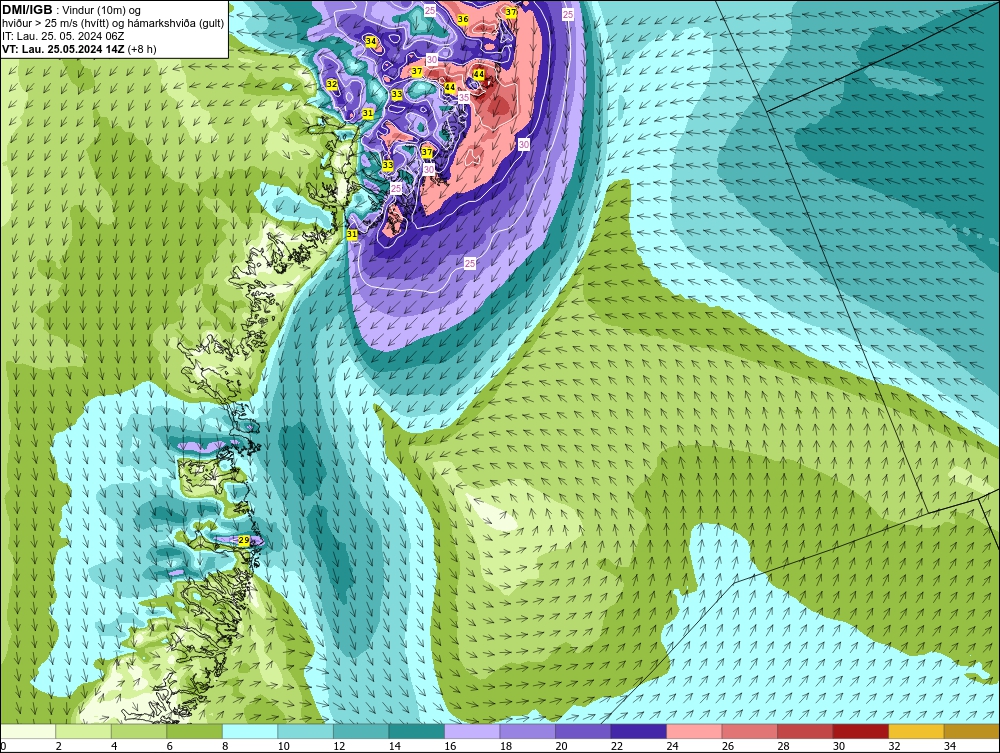1000x753 pixels.
Task: Click the yellow '29' gust label
Action: pyautogui.click(x=244, y=540)
